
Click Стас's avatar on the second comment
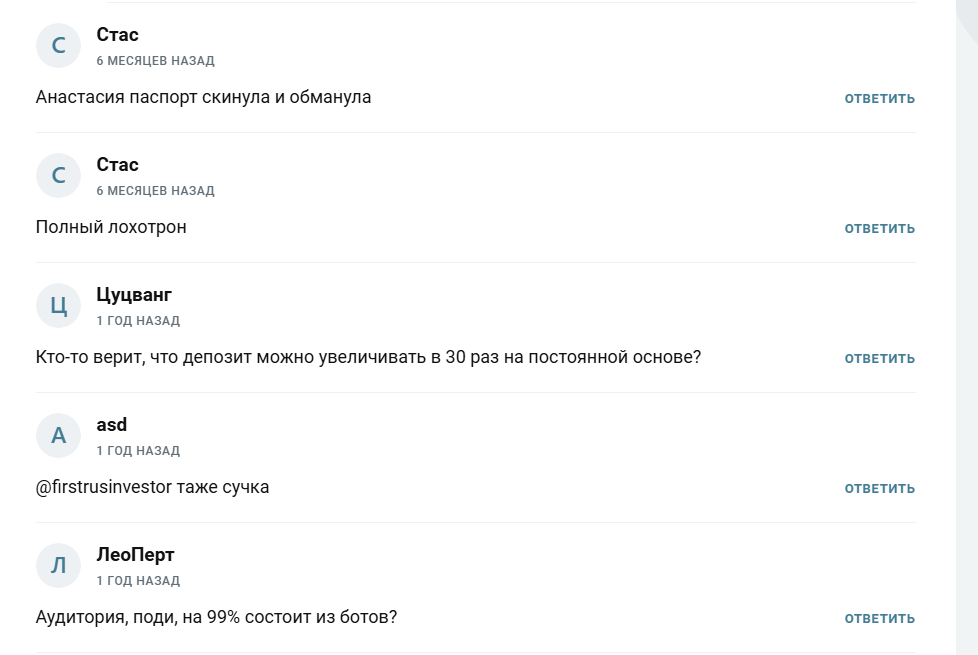click(59, 175)
